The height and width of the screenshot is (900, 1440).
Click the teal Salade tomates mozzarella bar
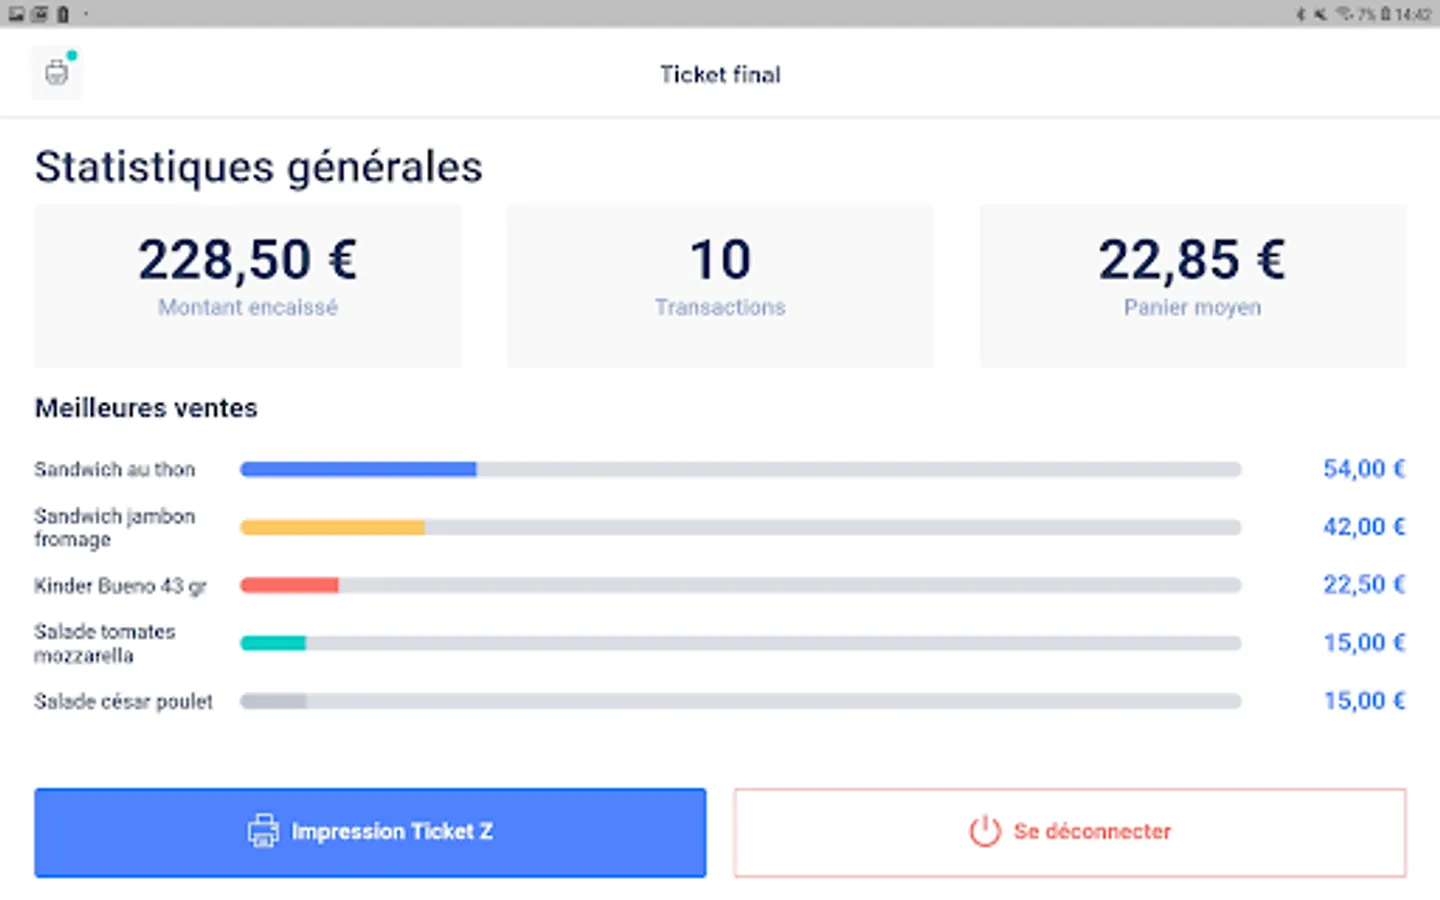273,643
